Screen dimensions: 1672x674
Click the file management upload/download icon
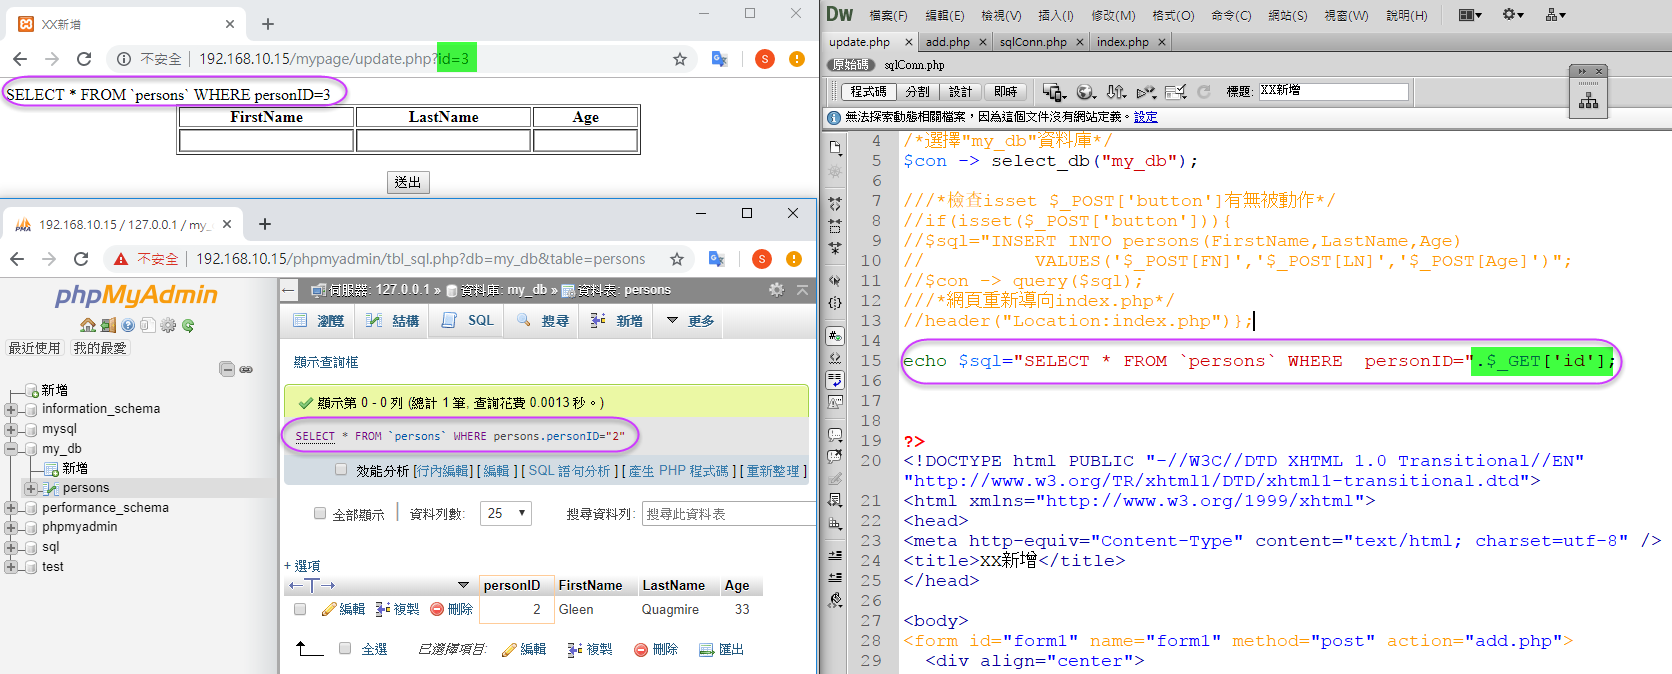coord(1116,92)
